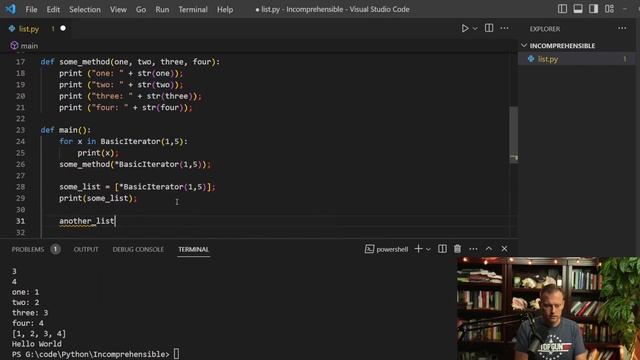Place cursor on 'def main():' line
The image size is (640, 360).
click(x=66, y=130)
